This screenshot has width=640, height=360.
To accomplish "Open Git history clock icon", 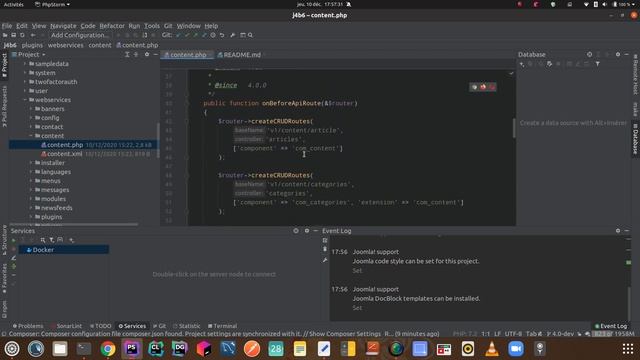I will [x=213, y=35].
